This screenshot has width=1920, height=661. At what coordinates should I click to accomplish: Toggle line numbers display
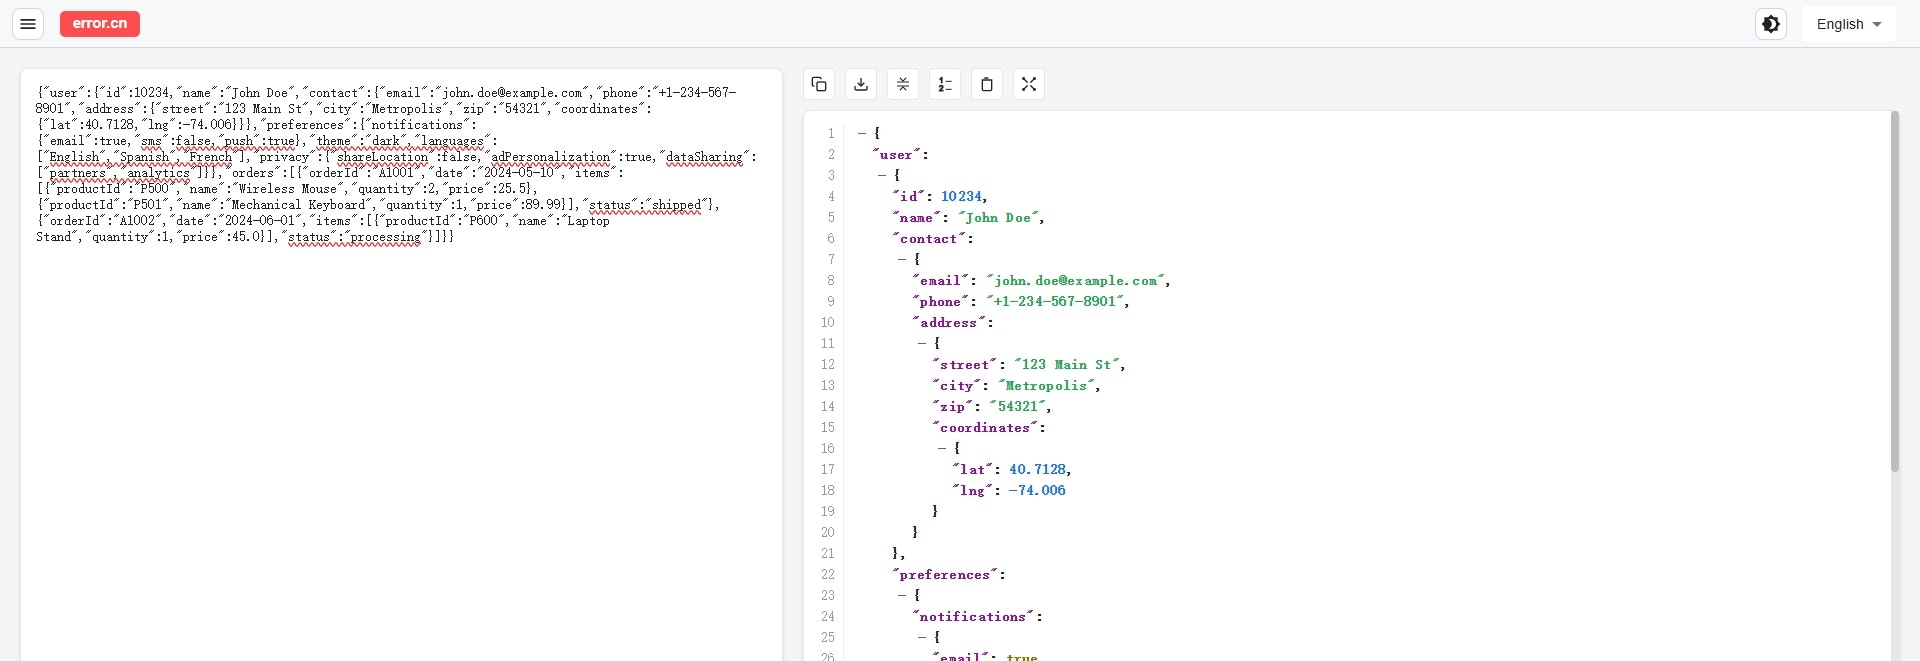coord(945,84)
